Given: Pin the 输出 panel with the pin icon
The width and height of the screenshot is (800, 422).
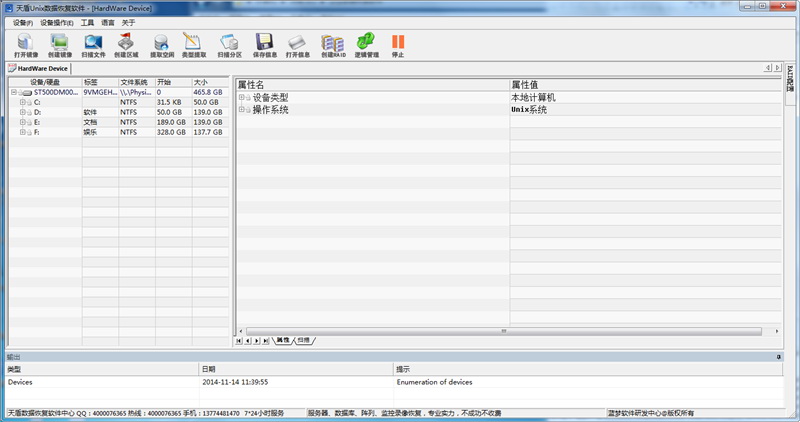Looking at the screenshot, I should (779, 357).
